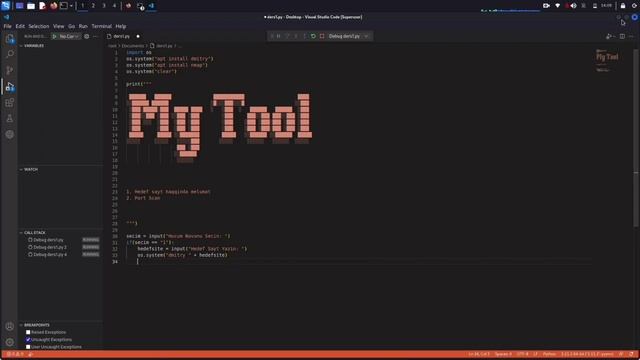Click the Spaces indentation setting in status bar
This screenshot has height=360, width=640.
tap(503, 354)
